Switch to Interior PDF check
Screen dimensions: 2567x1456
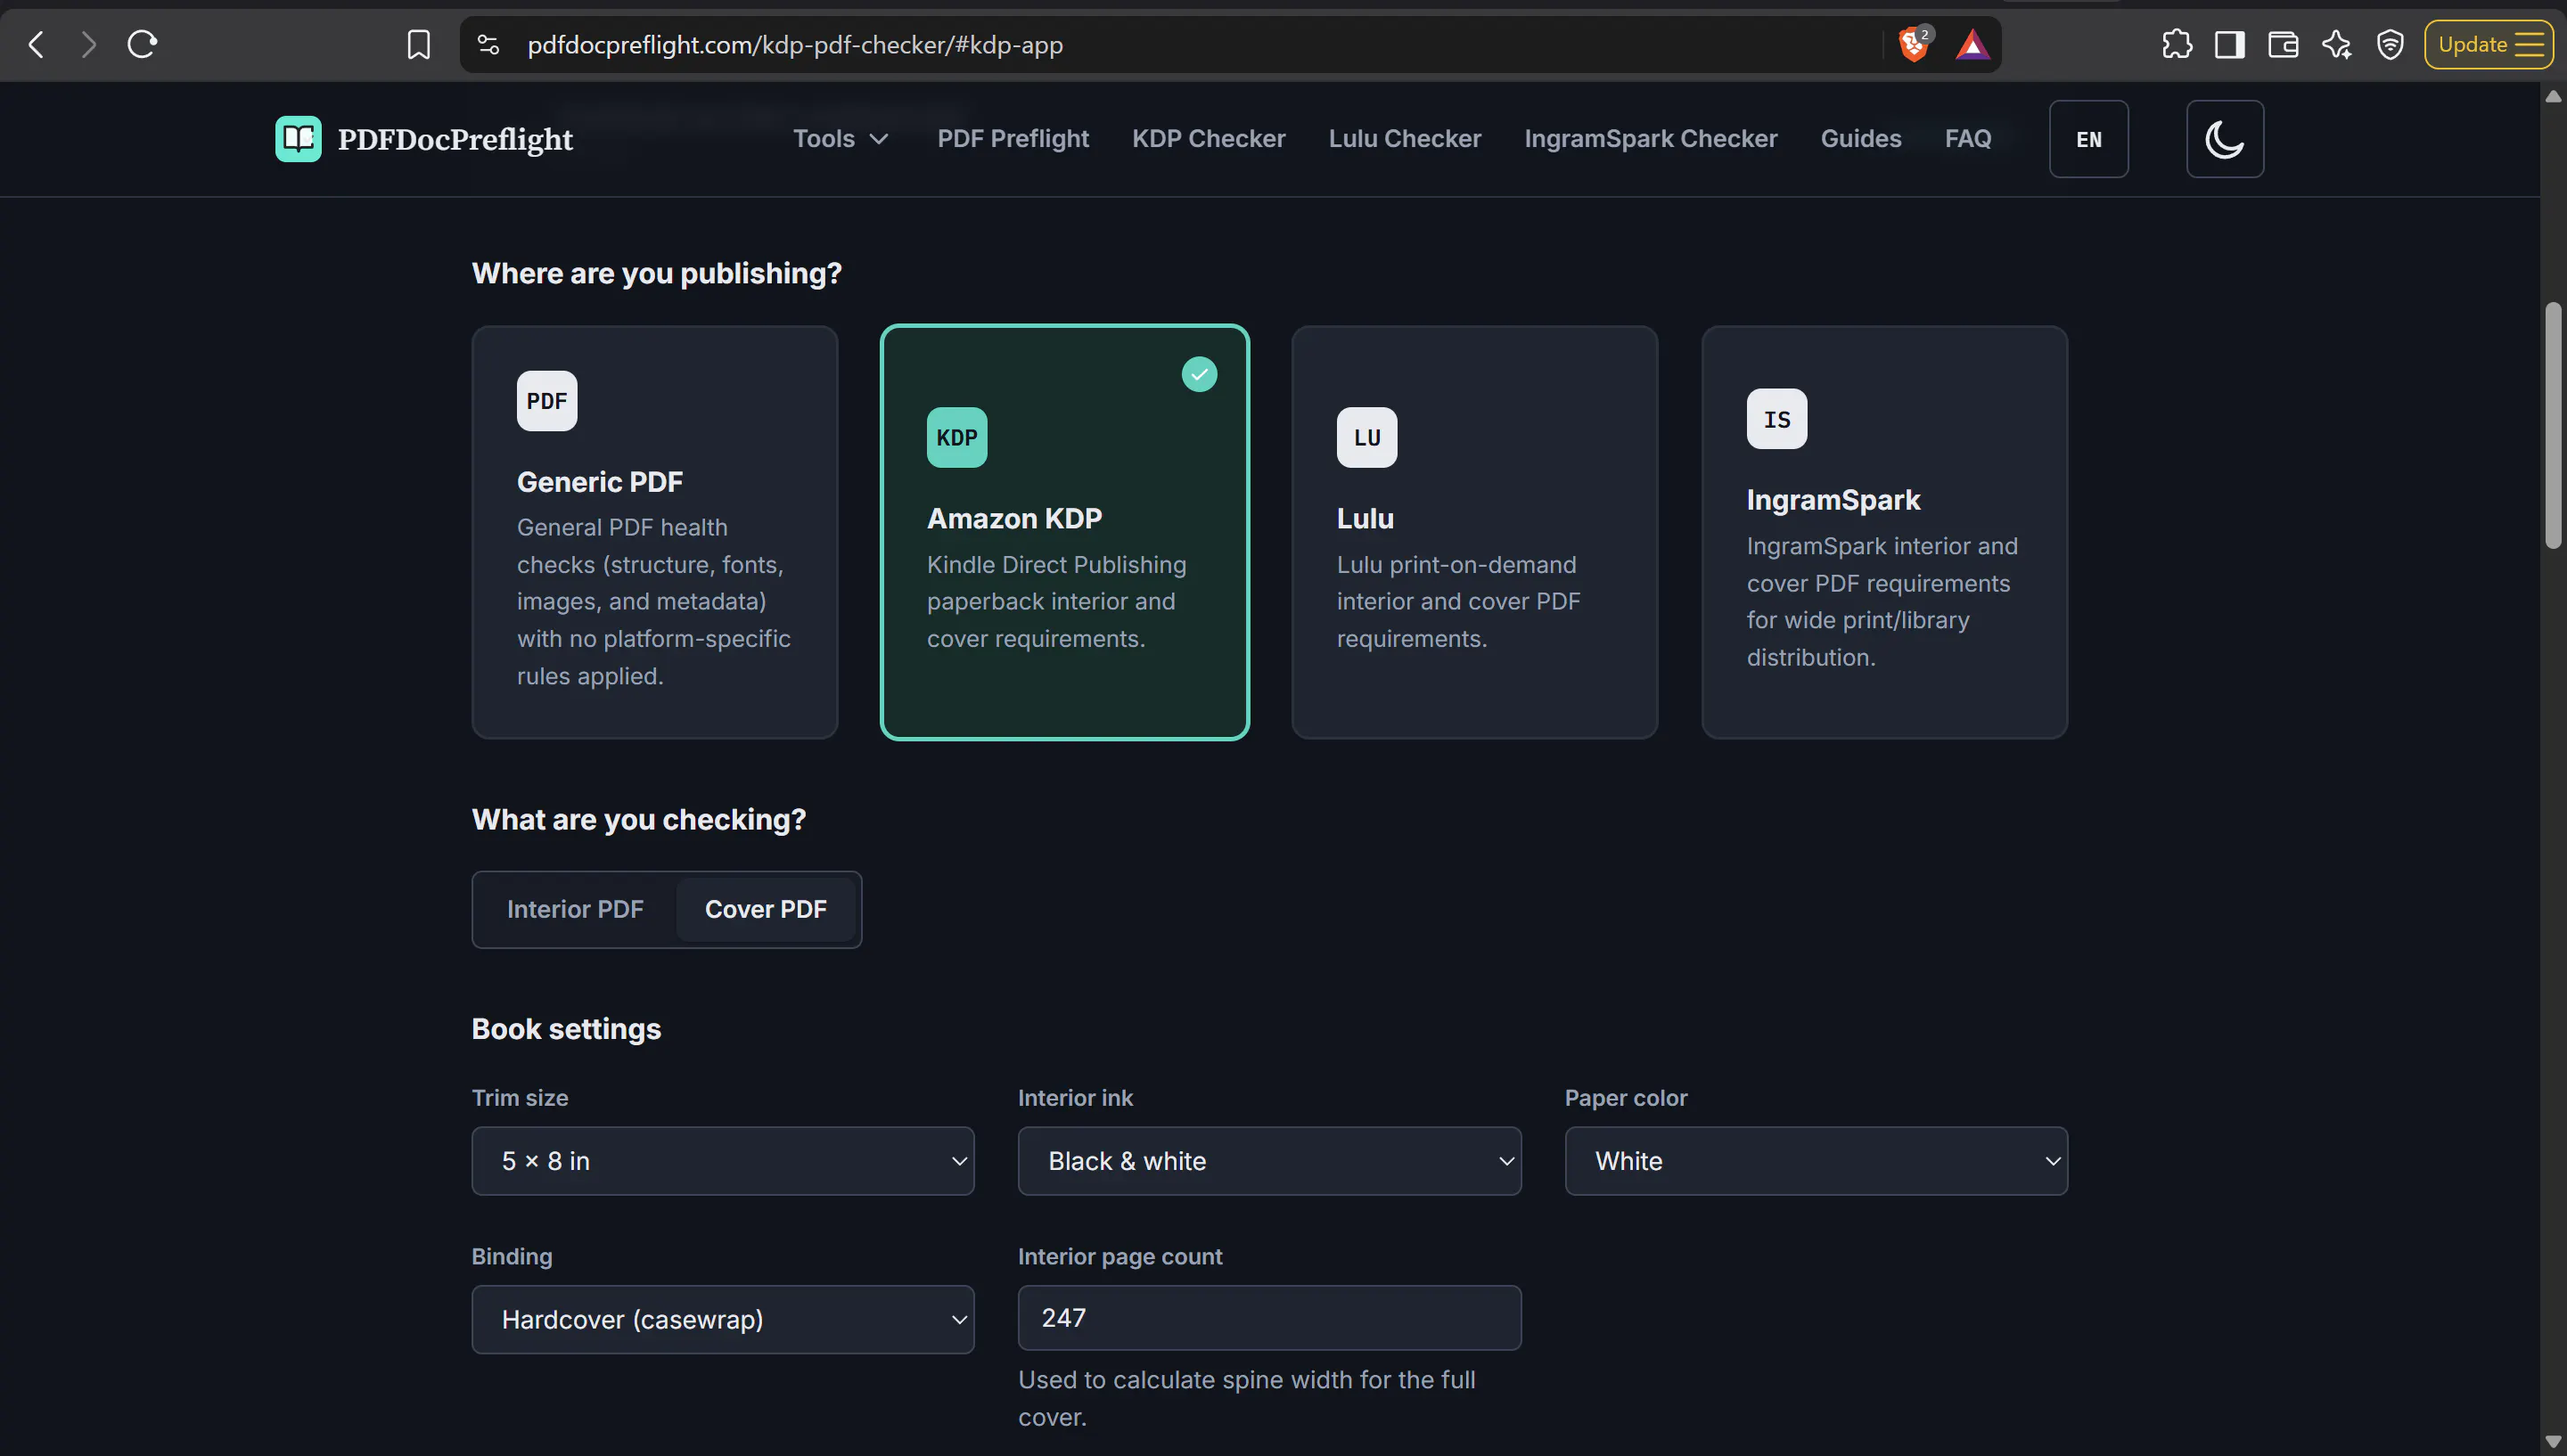(575, 909)
